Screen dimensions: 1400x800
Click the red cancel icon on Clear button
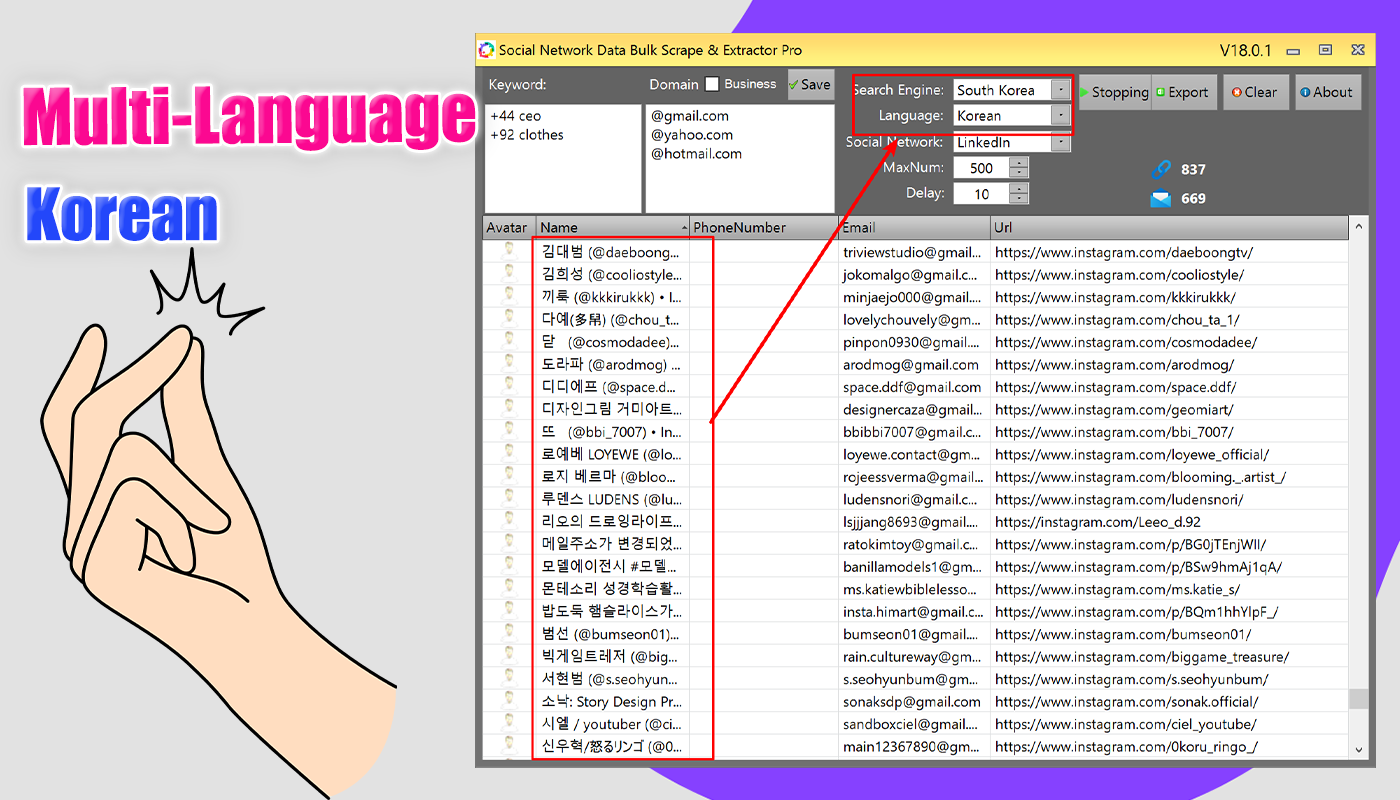[x=1238, y=92]
